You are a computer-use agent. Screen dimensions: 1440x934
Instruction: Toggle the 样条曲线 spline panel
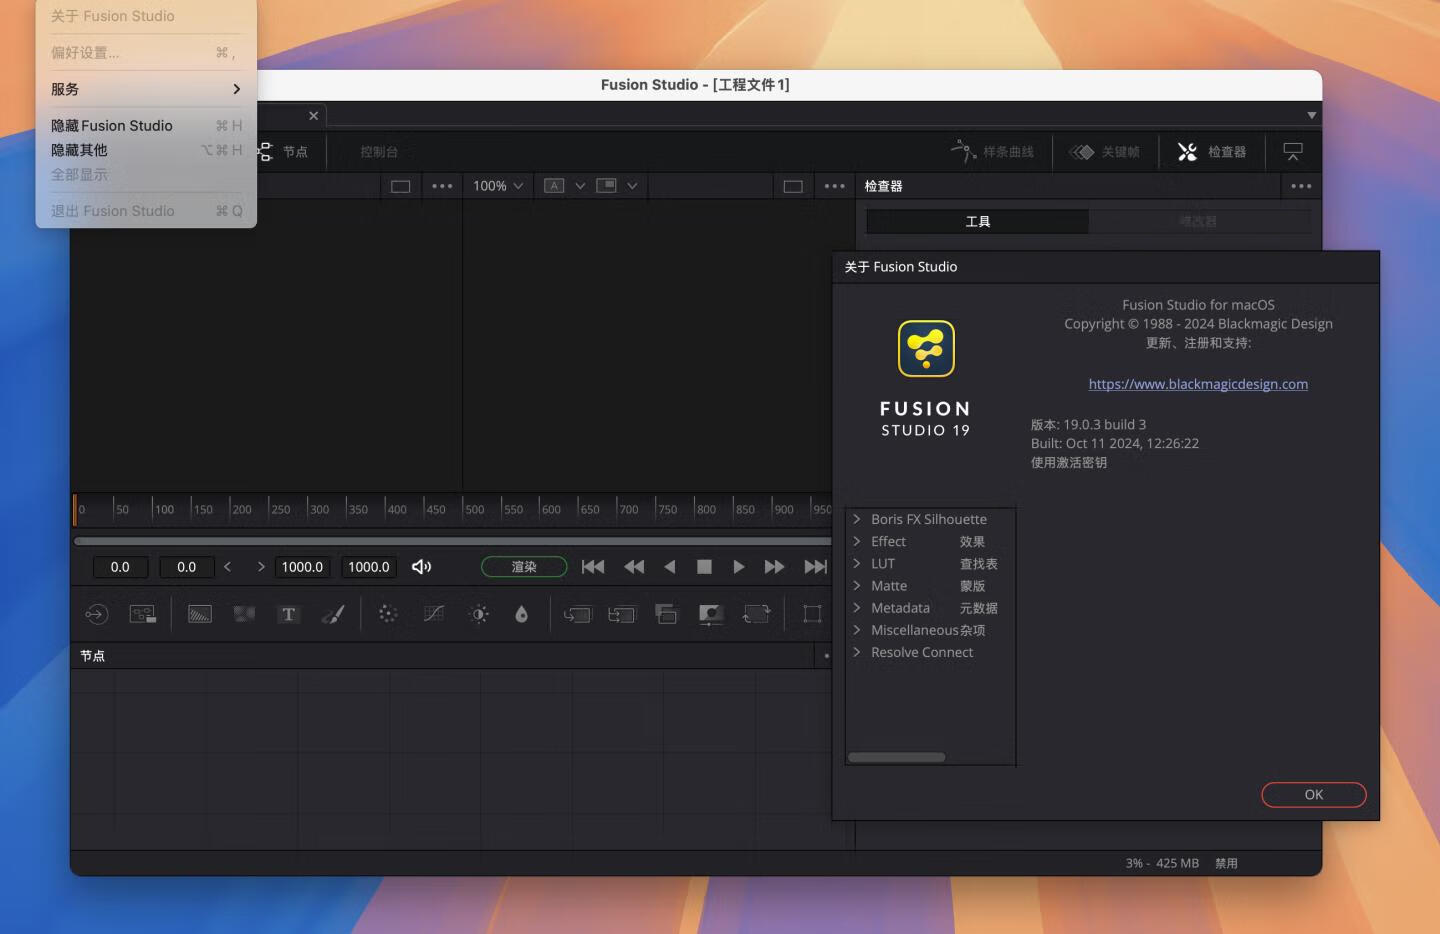coord(992,152)
